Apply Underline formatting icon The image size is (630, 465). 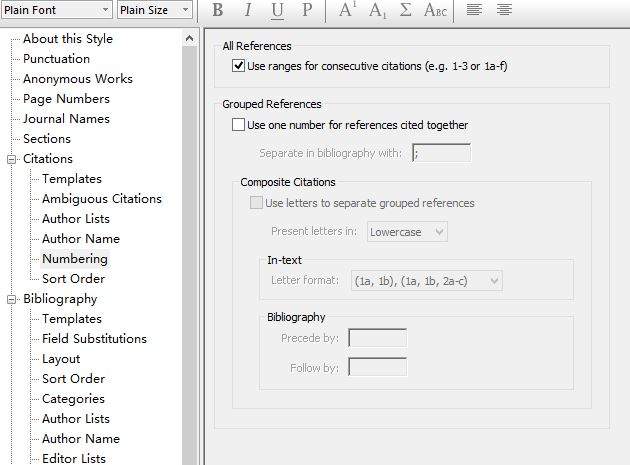[x=277, y=11]
